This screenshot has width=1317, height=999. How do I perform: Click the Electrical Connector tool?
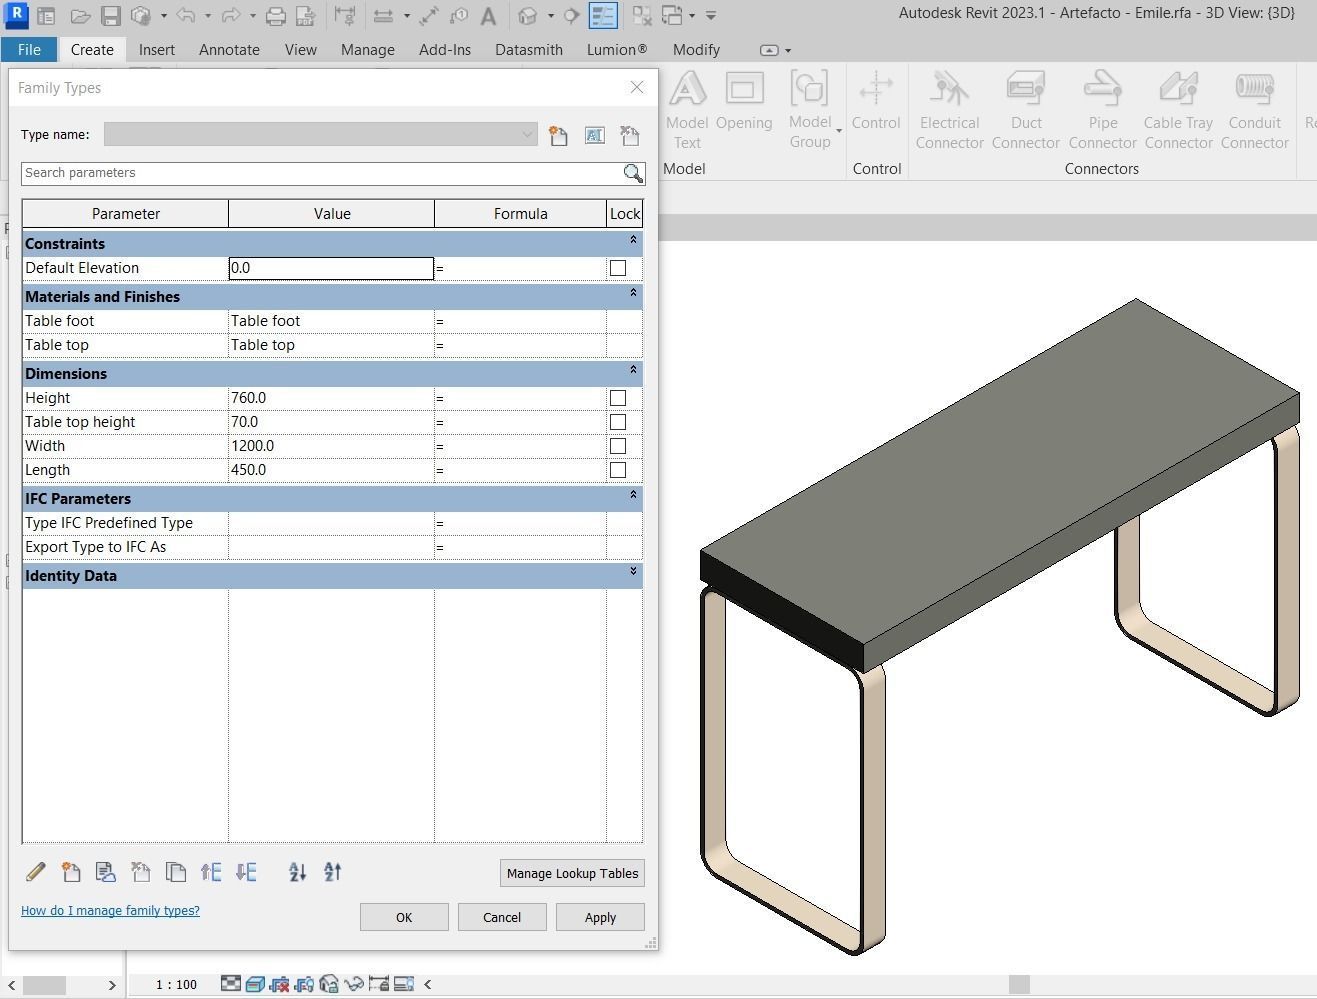point(950,110)
